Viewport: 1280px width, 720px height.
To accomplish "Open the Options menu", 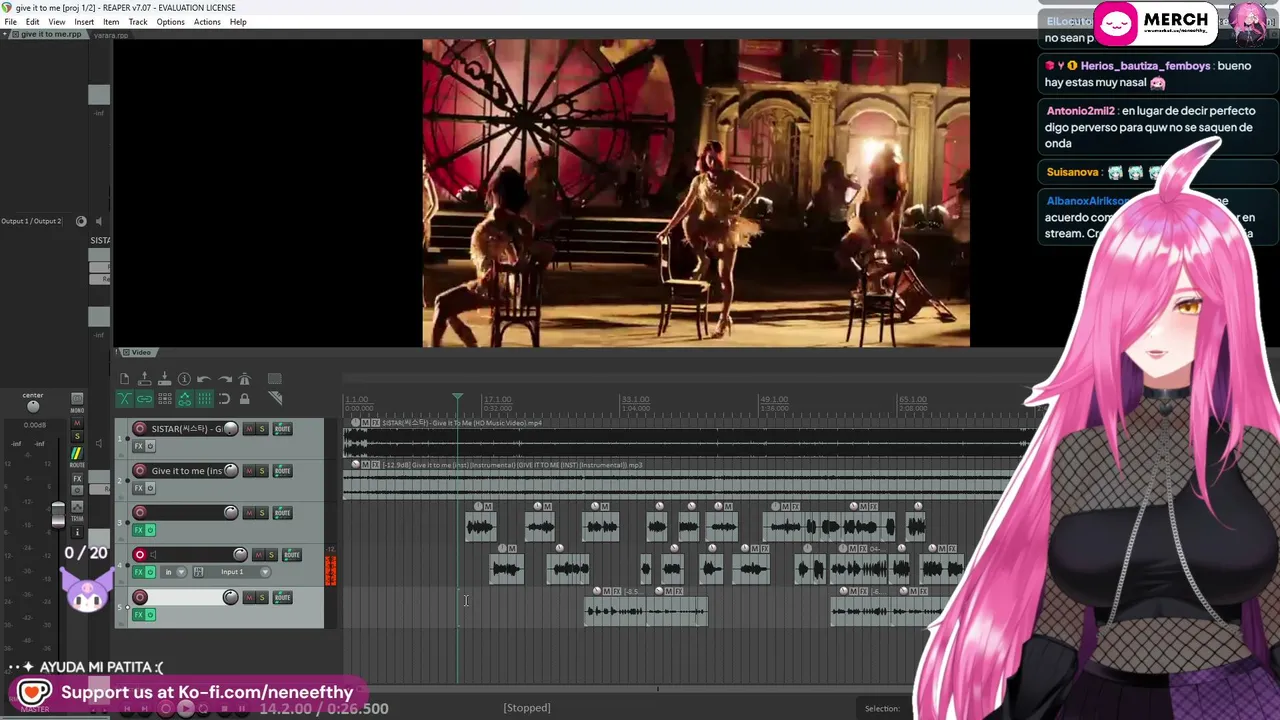I will pyautogui.click(x=170, y=22).
